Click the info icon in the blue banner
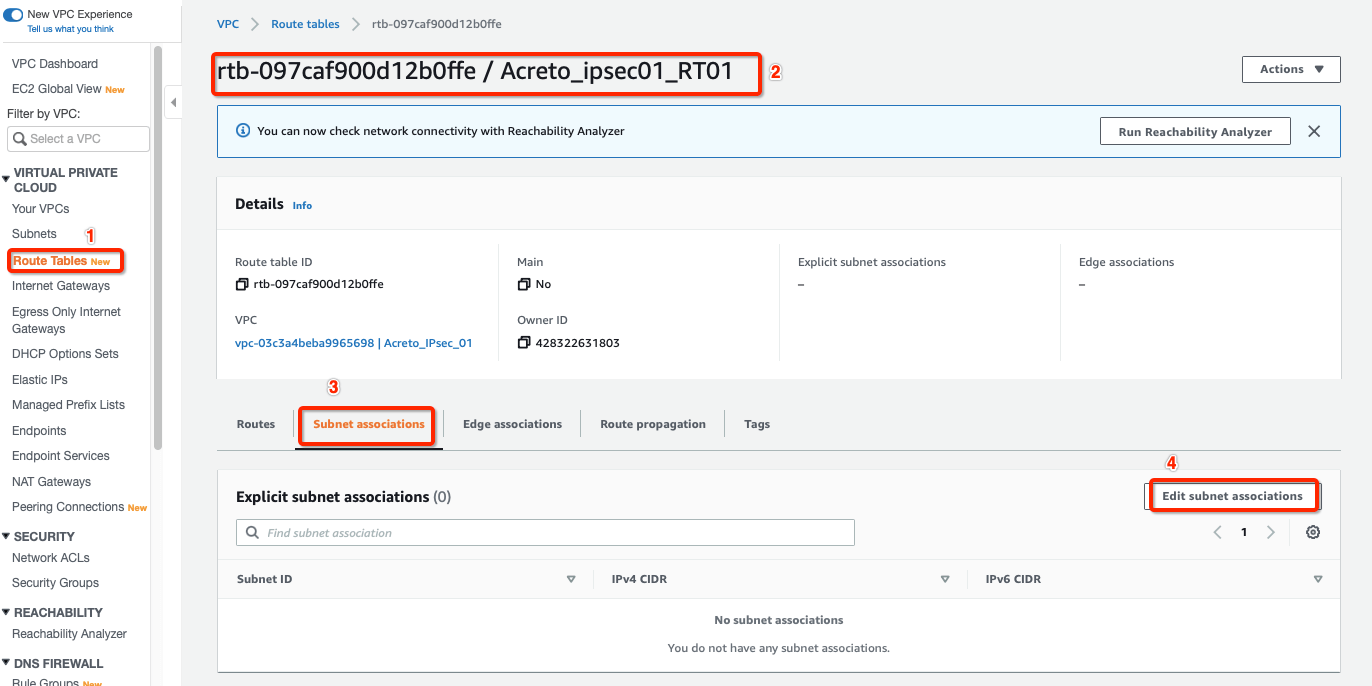This screenshot has height=686, width=1372. coord(242,131)
